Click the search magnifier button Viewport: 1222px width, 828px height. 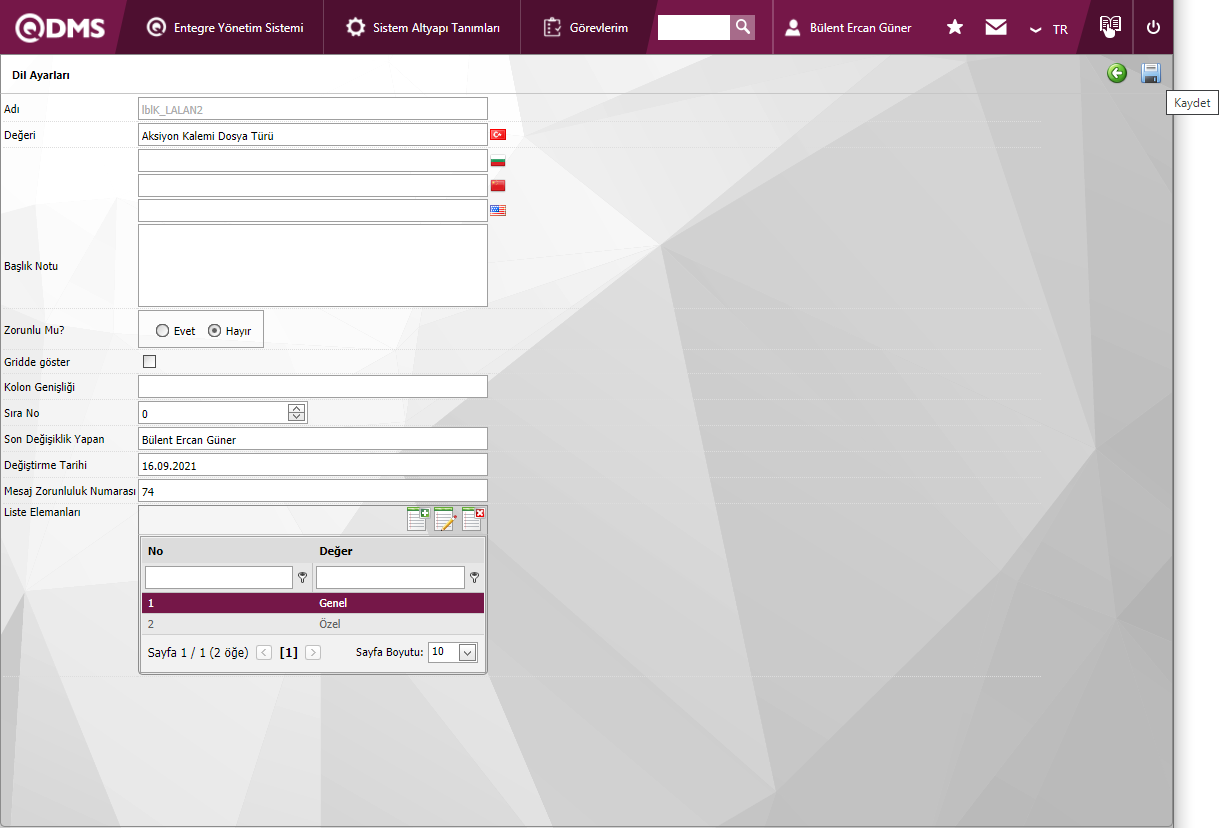click(742, 27)
